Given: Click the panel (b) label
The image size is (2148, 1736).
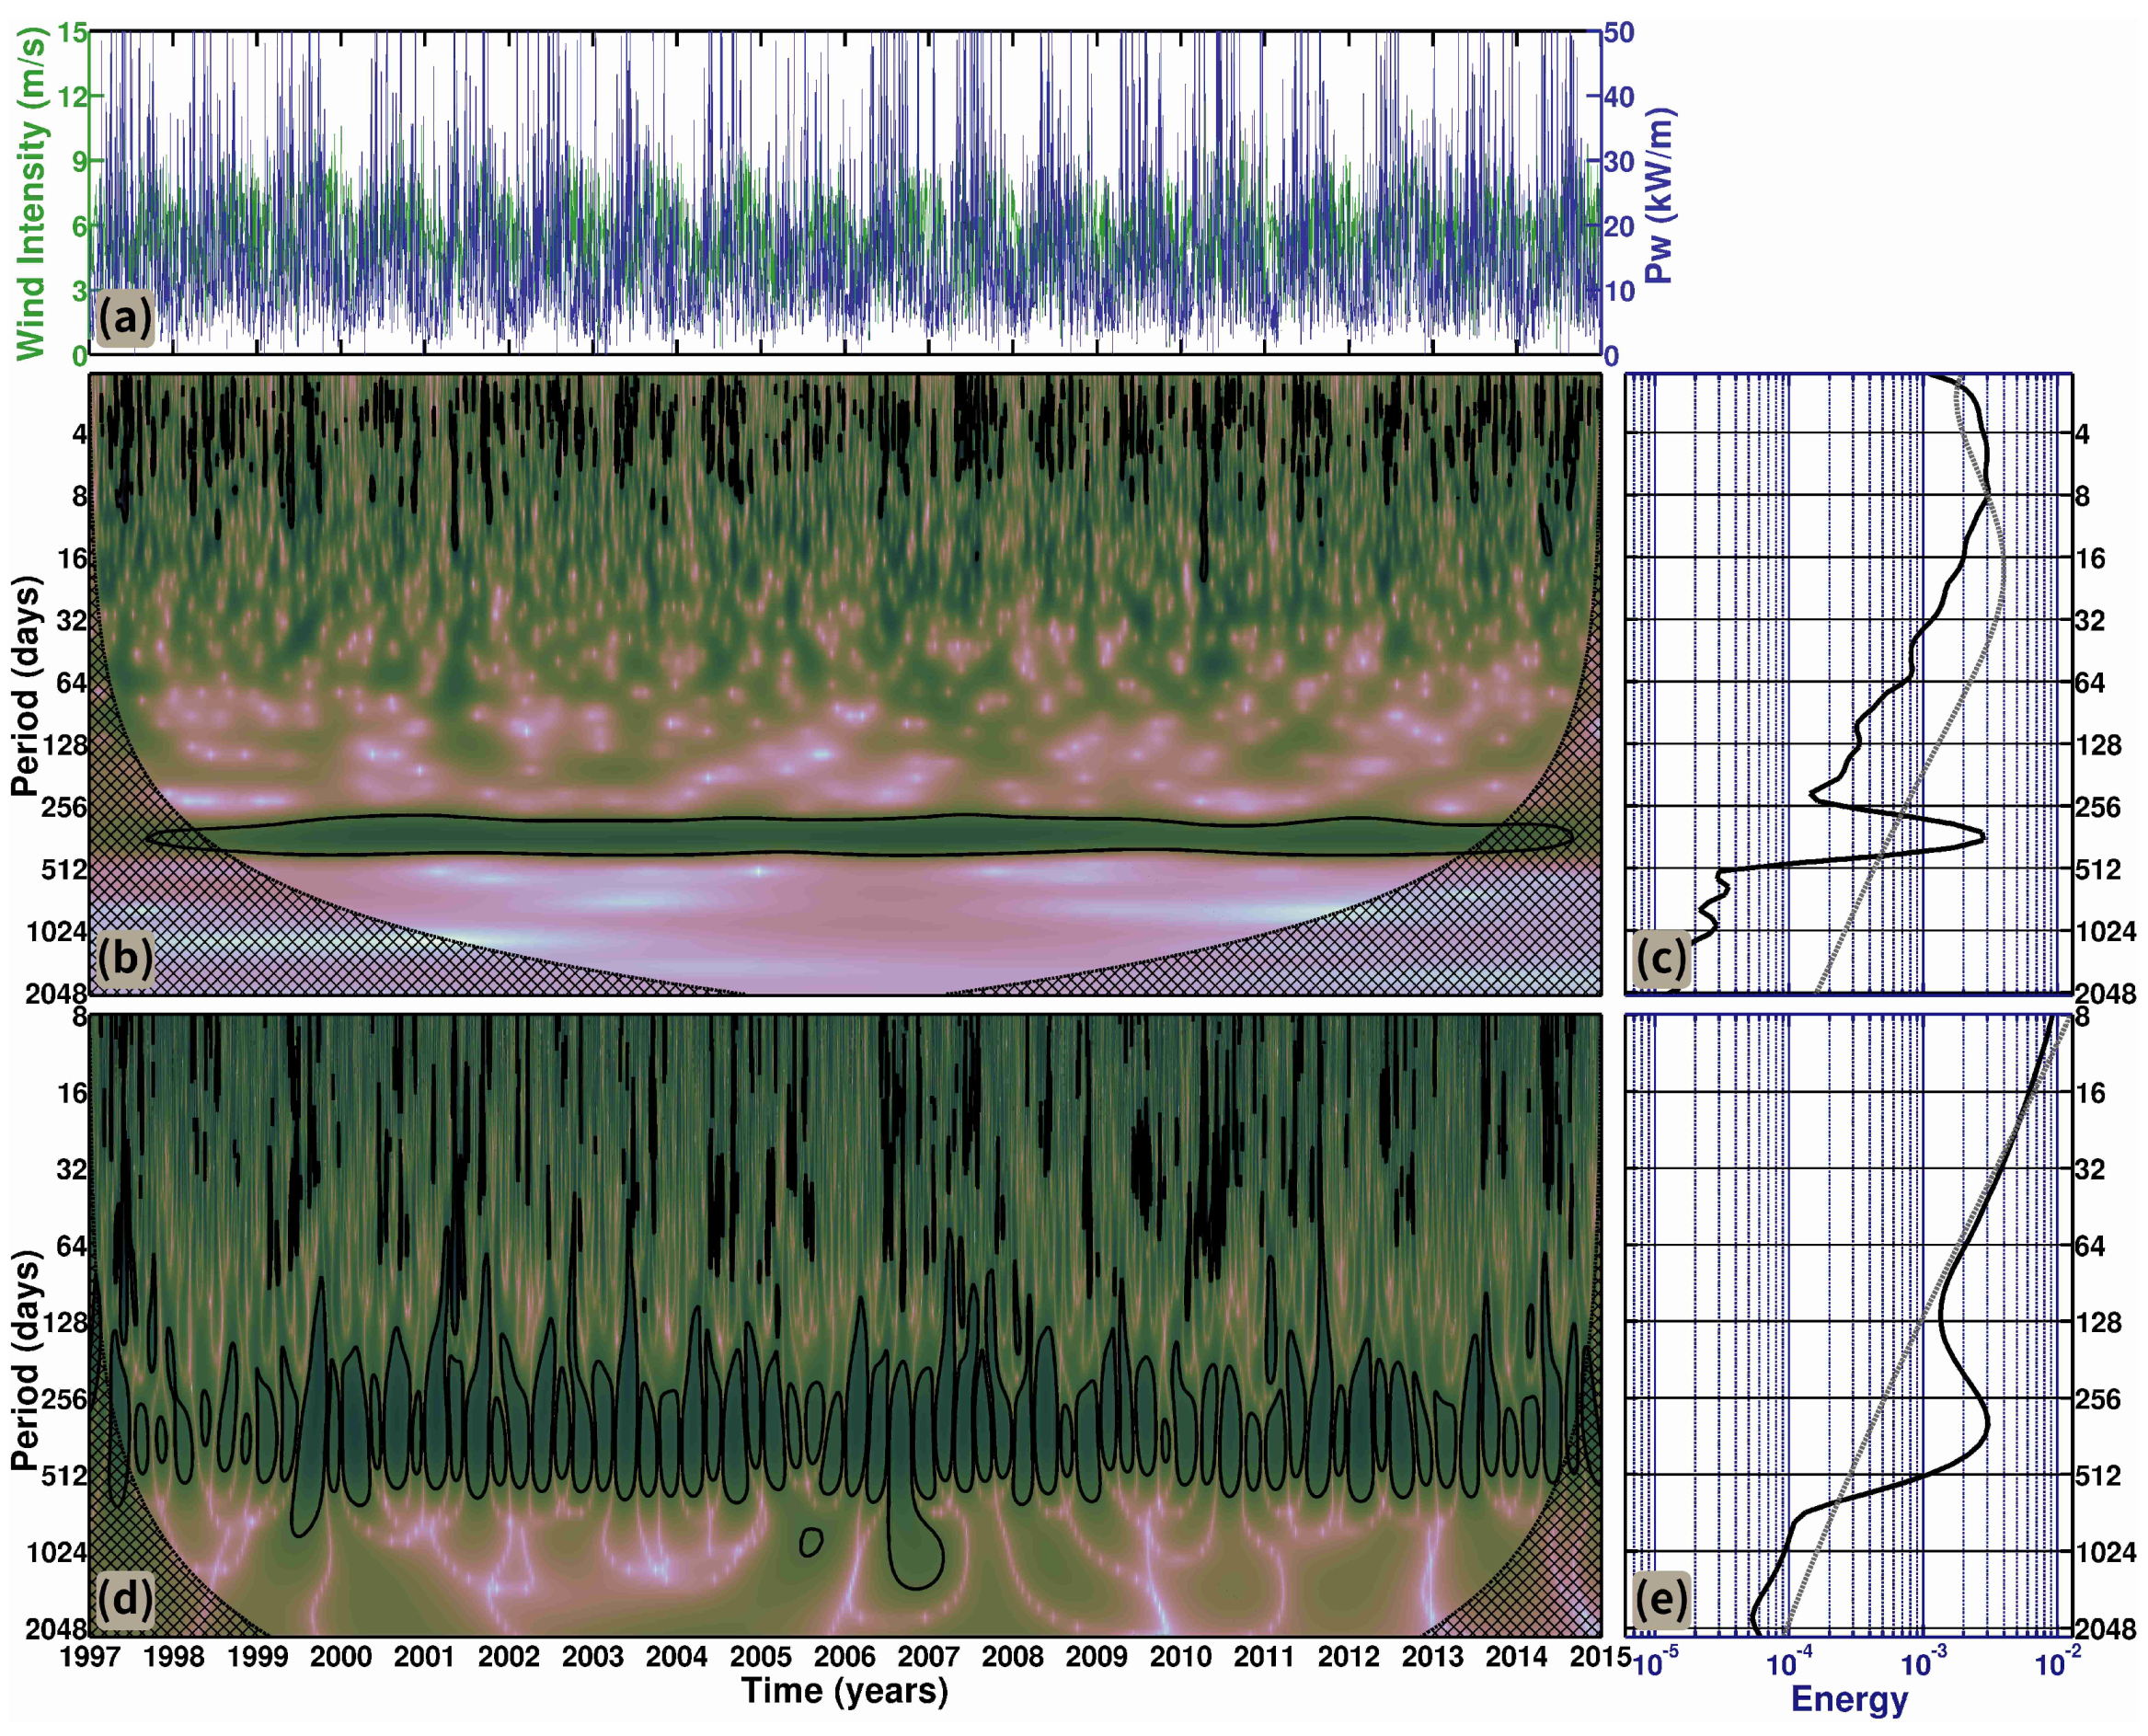Looking at the screenshot, I should tap(124, 958).
